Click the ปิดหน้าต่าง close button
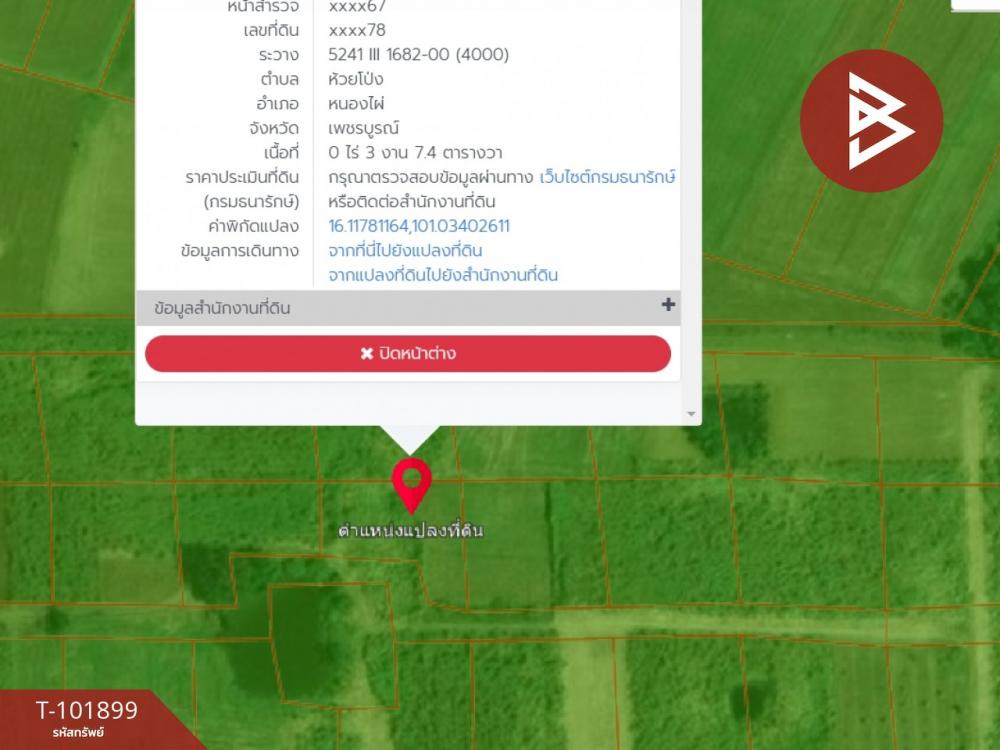Screen dimensions: 1000x750 tap(408, 353)
